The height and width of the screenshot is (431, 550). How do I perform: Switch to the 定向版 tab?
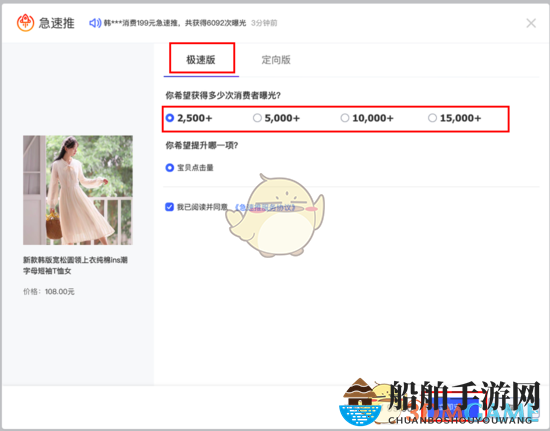[x=276, y=60]
